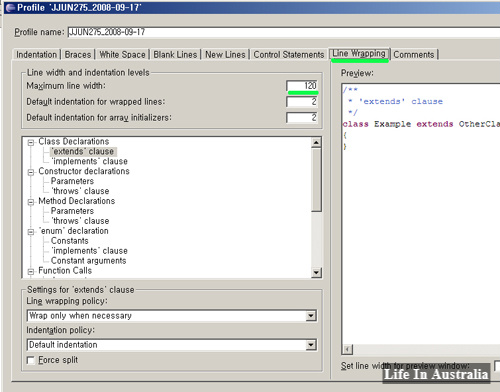Screen dimensions: 500x392
Task: Click the Profile name text field
Action: coord(284,32)
